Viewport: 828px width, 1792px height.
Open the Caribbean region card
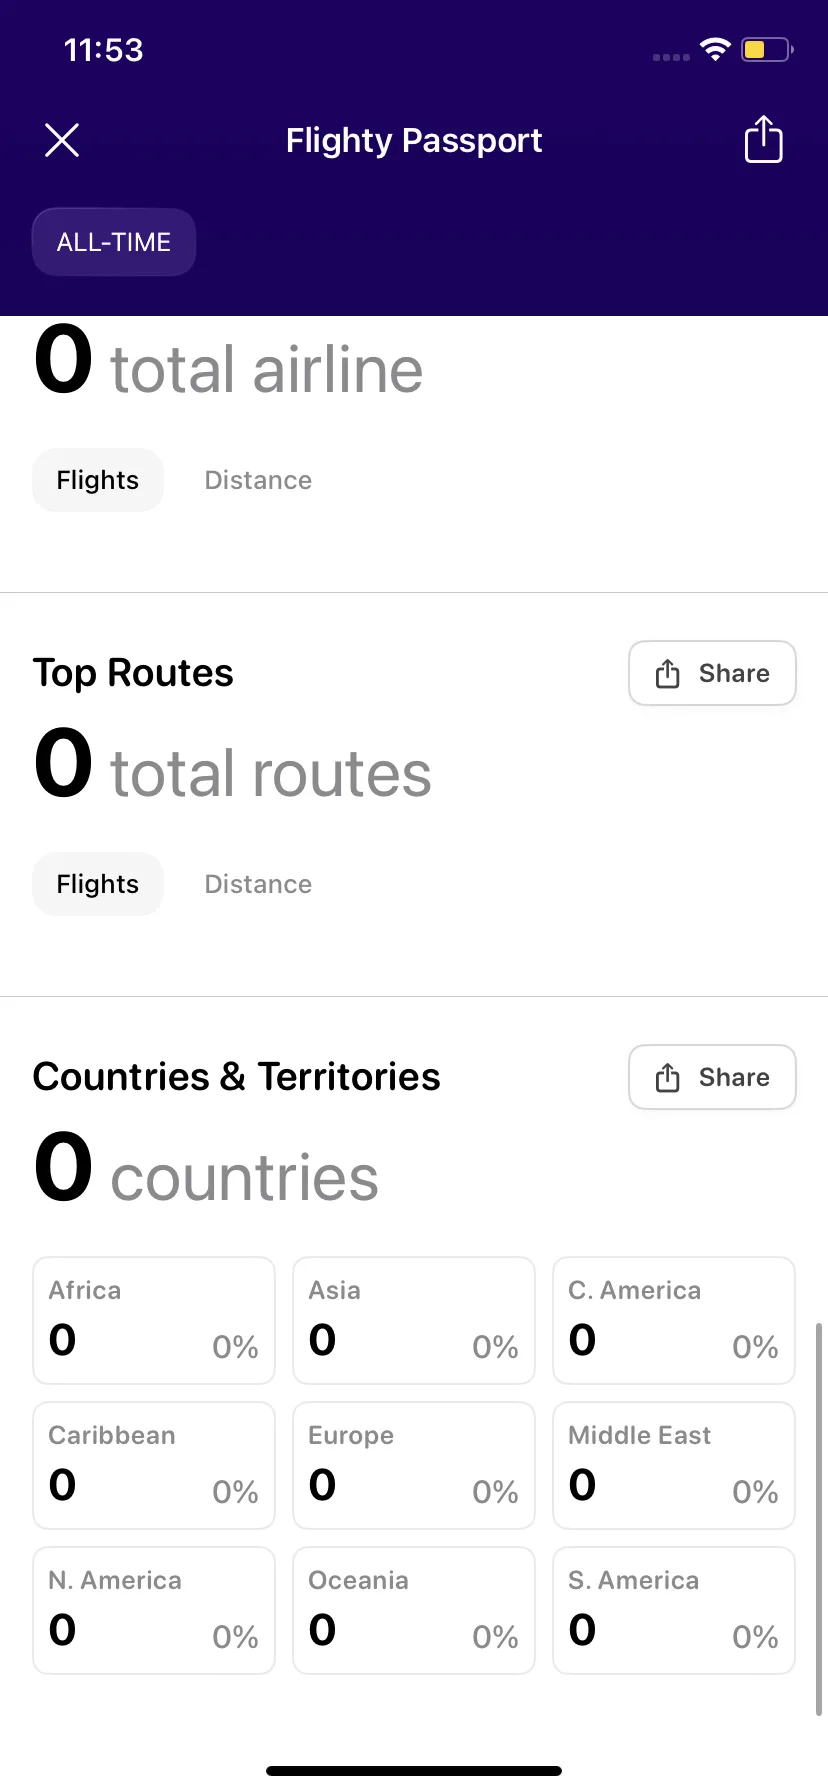[154, 1466]
